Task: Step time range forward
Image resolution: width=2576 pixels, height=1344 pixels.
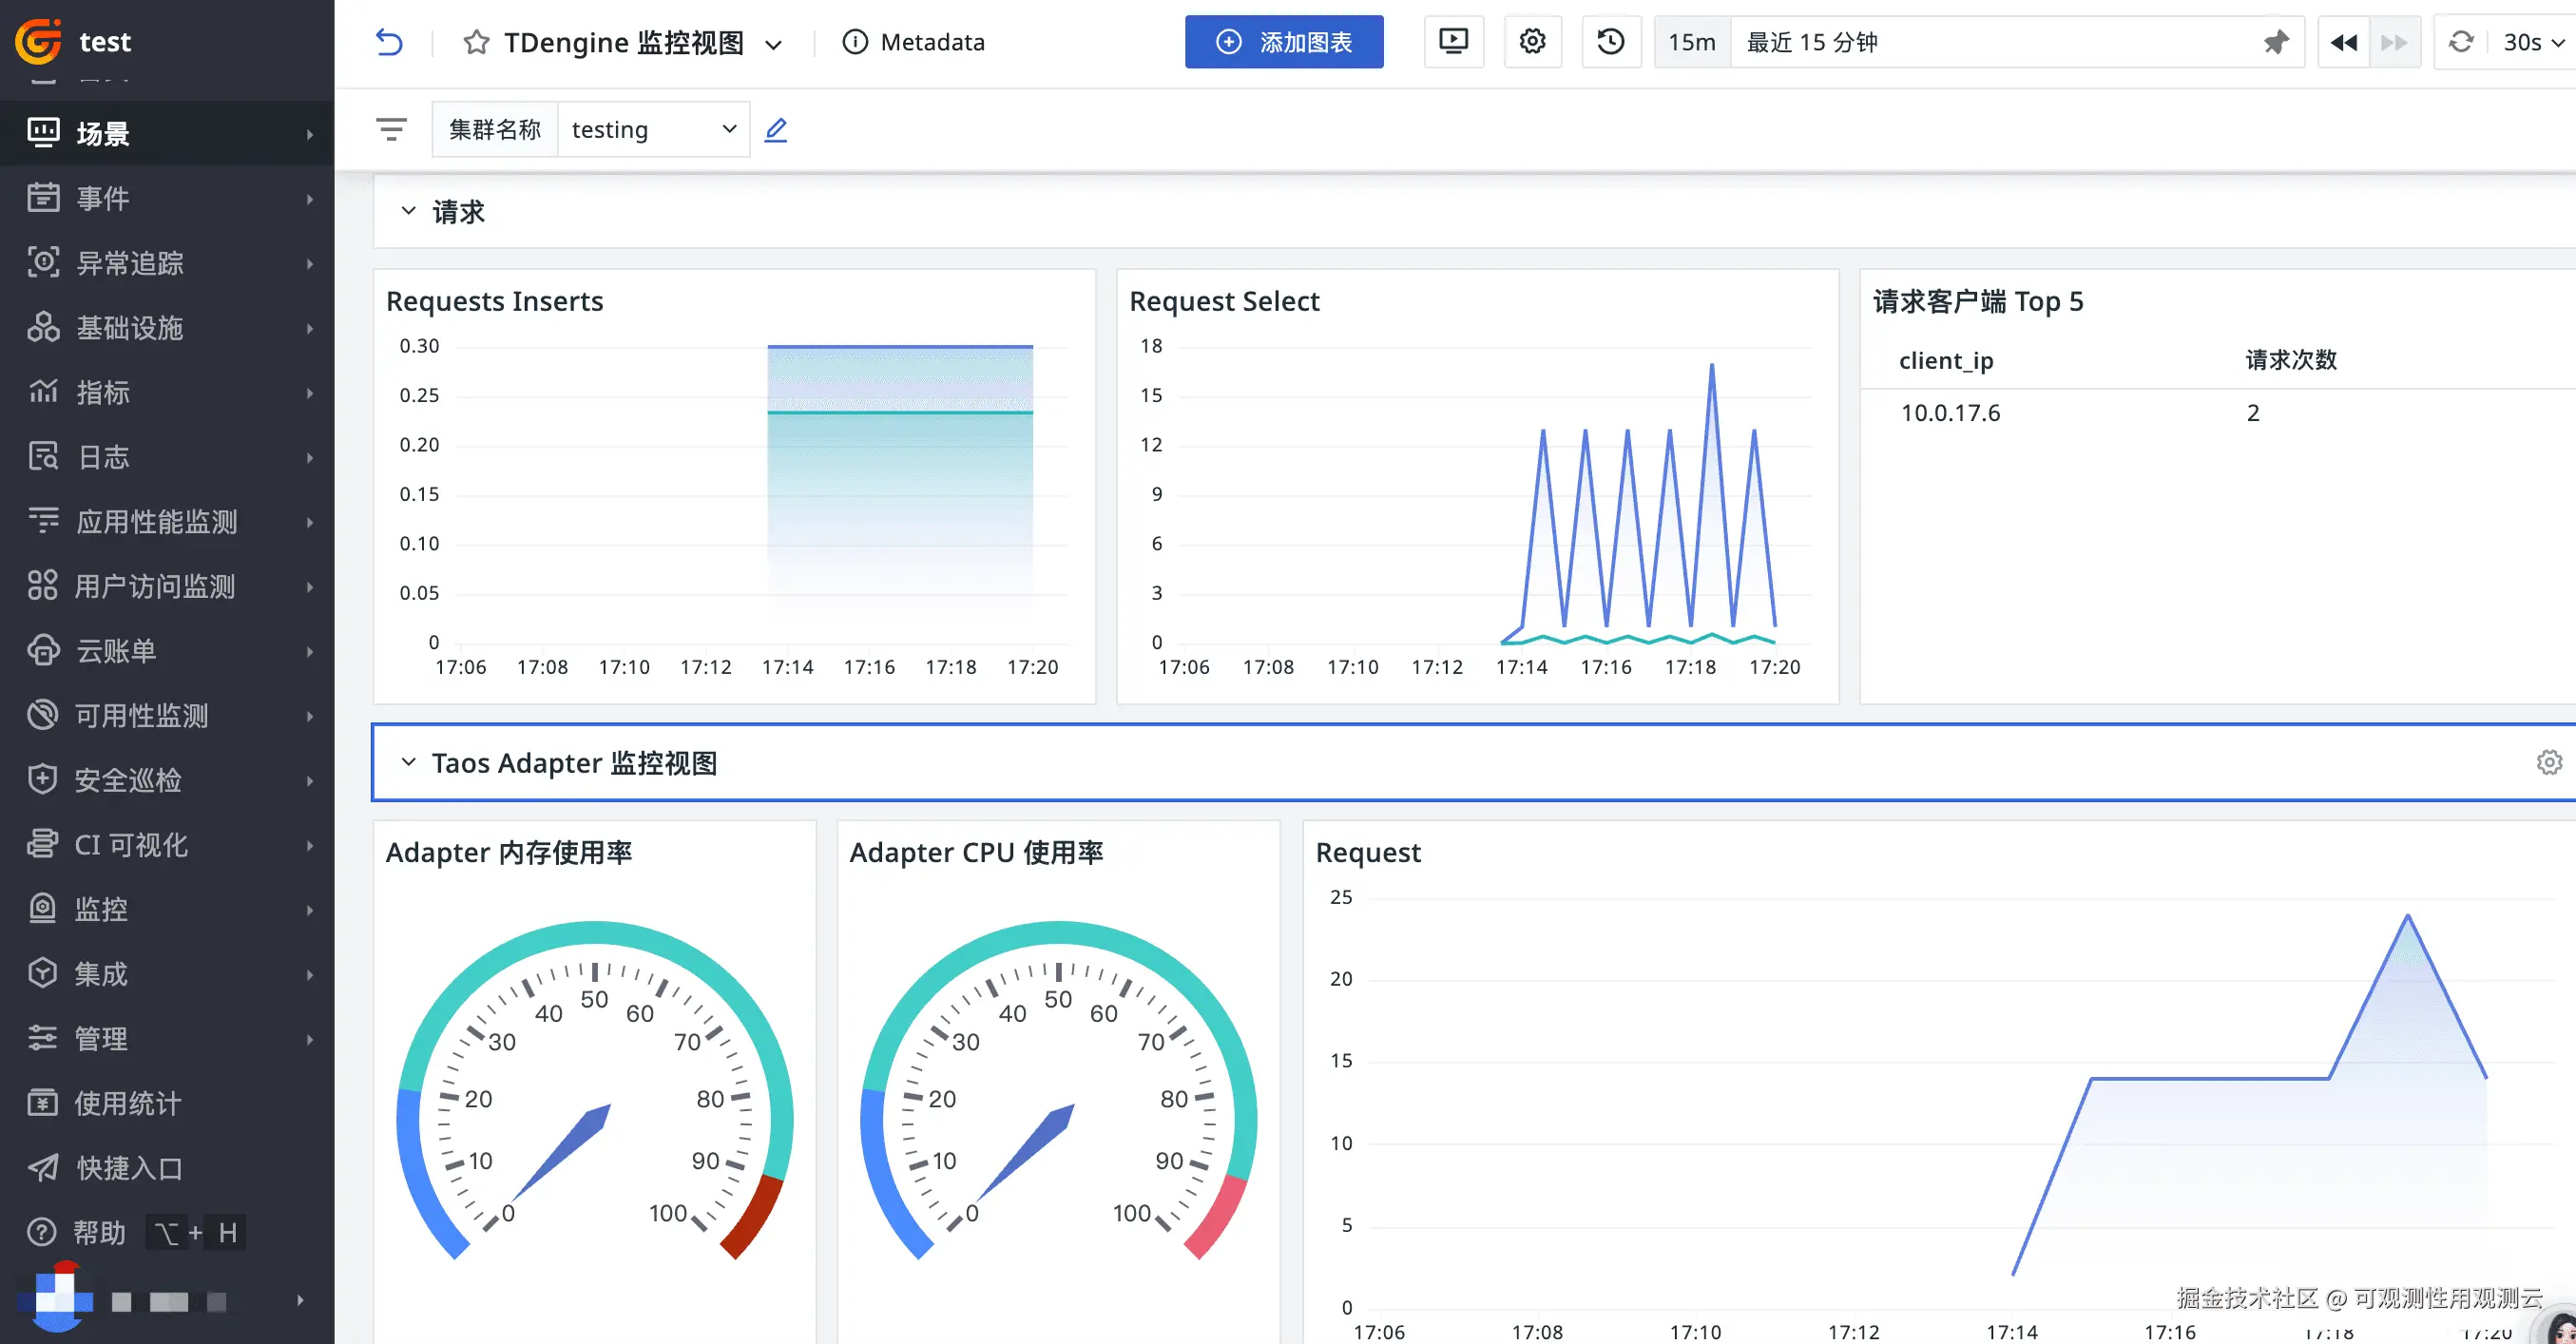Action: (x=2394, y=42)
